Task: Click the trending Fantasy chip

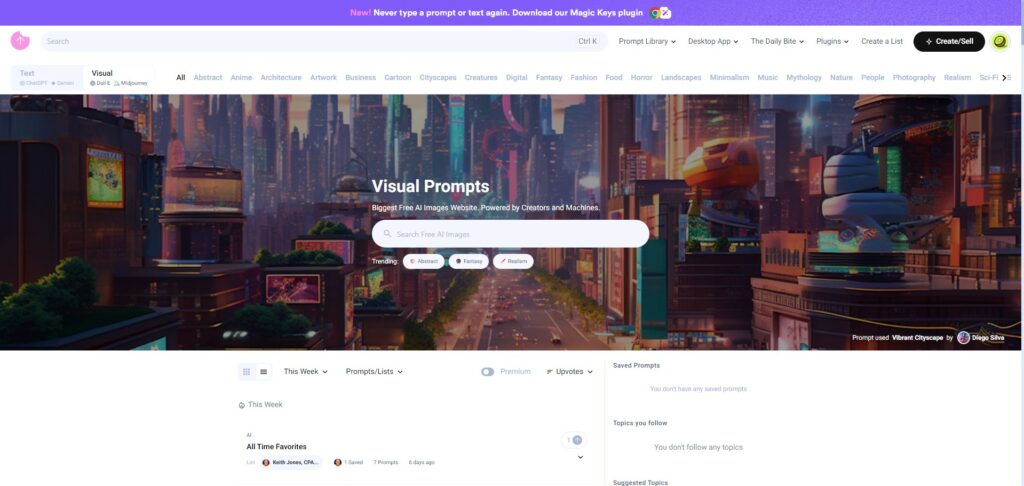Action: click(469, 261)
